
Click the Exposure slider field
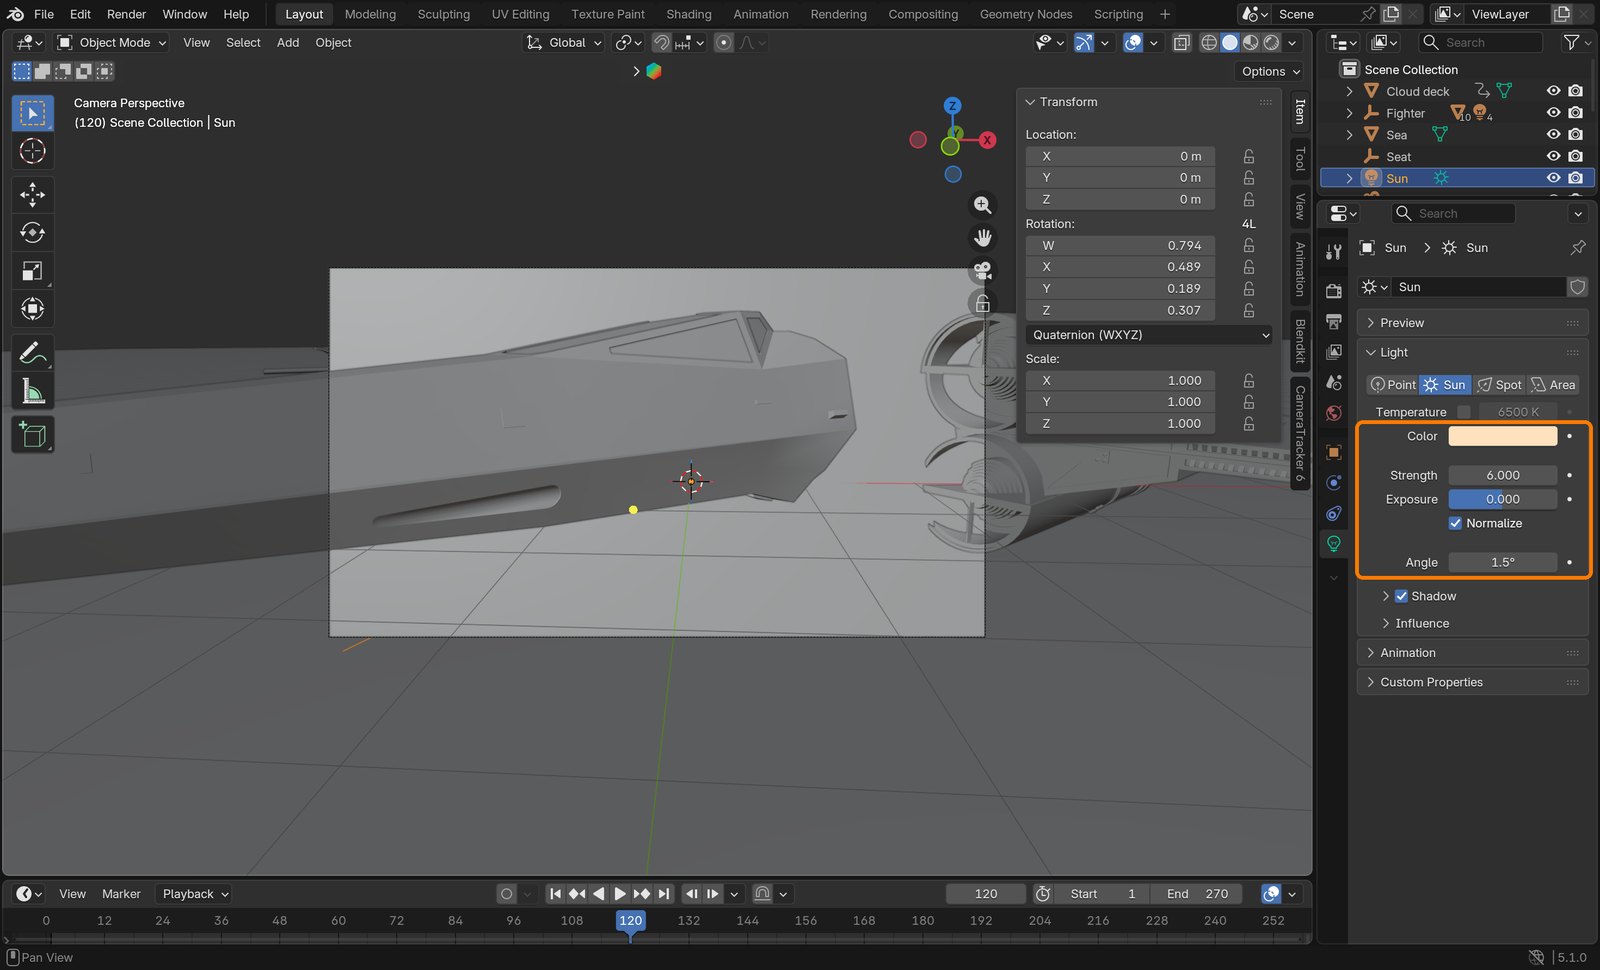pos(1503,499)
